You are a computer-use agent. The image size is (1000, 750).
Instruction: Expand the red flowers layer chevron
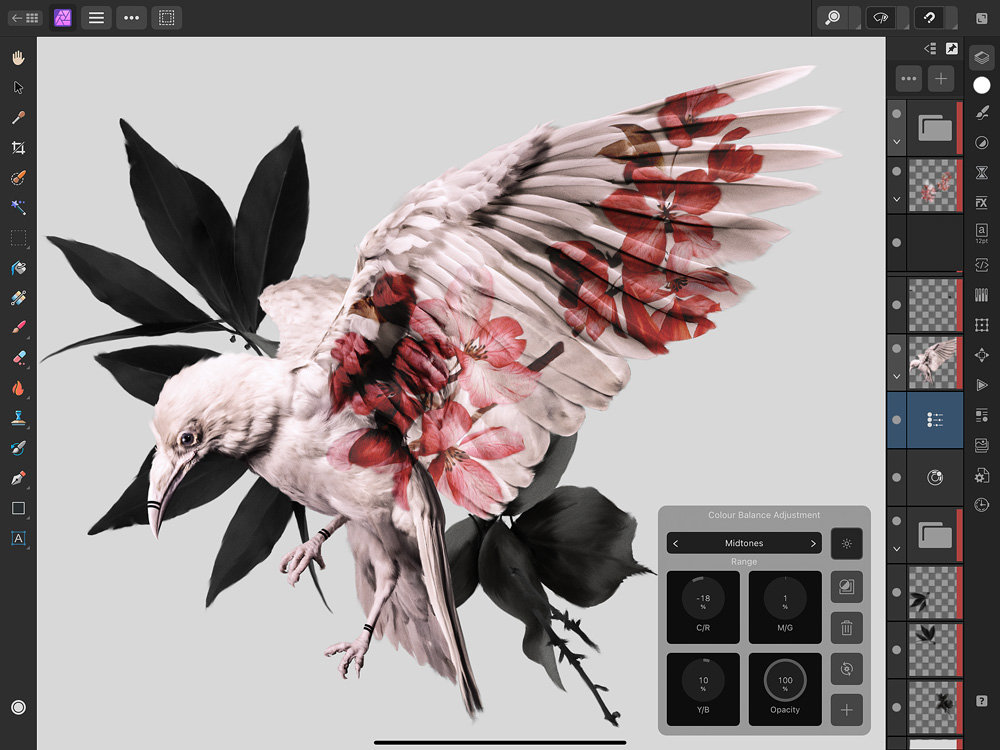click(896, 199)
